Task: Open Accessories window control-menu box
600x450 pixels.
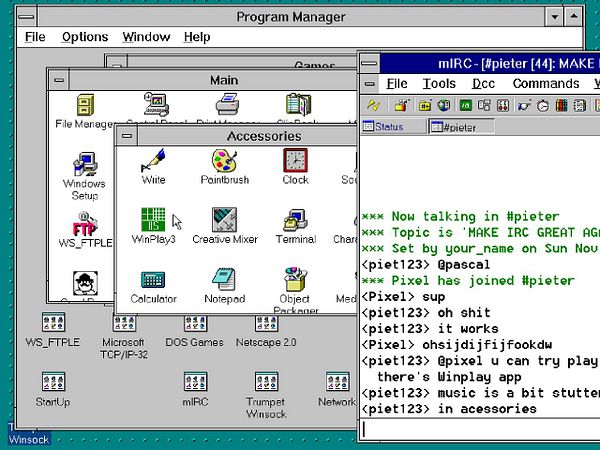Action: 127,136
